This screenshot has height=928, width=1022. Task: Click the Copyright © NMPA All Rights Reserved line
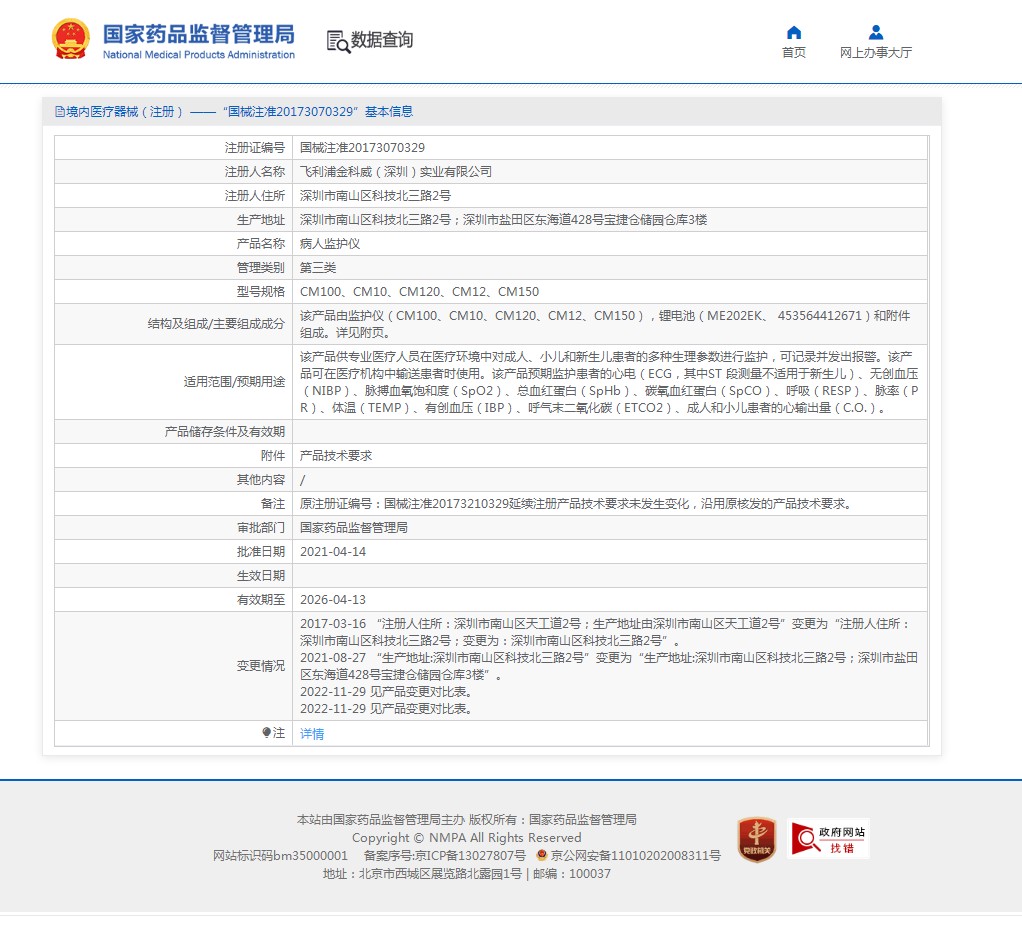point(467,837)
